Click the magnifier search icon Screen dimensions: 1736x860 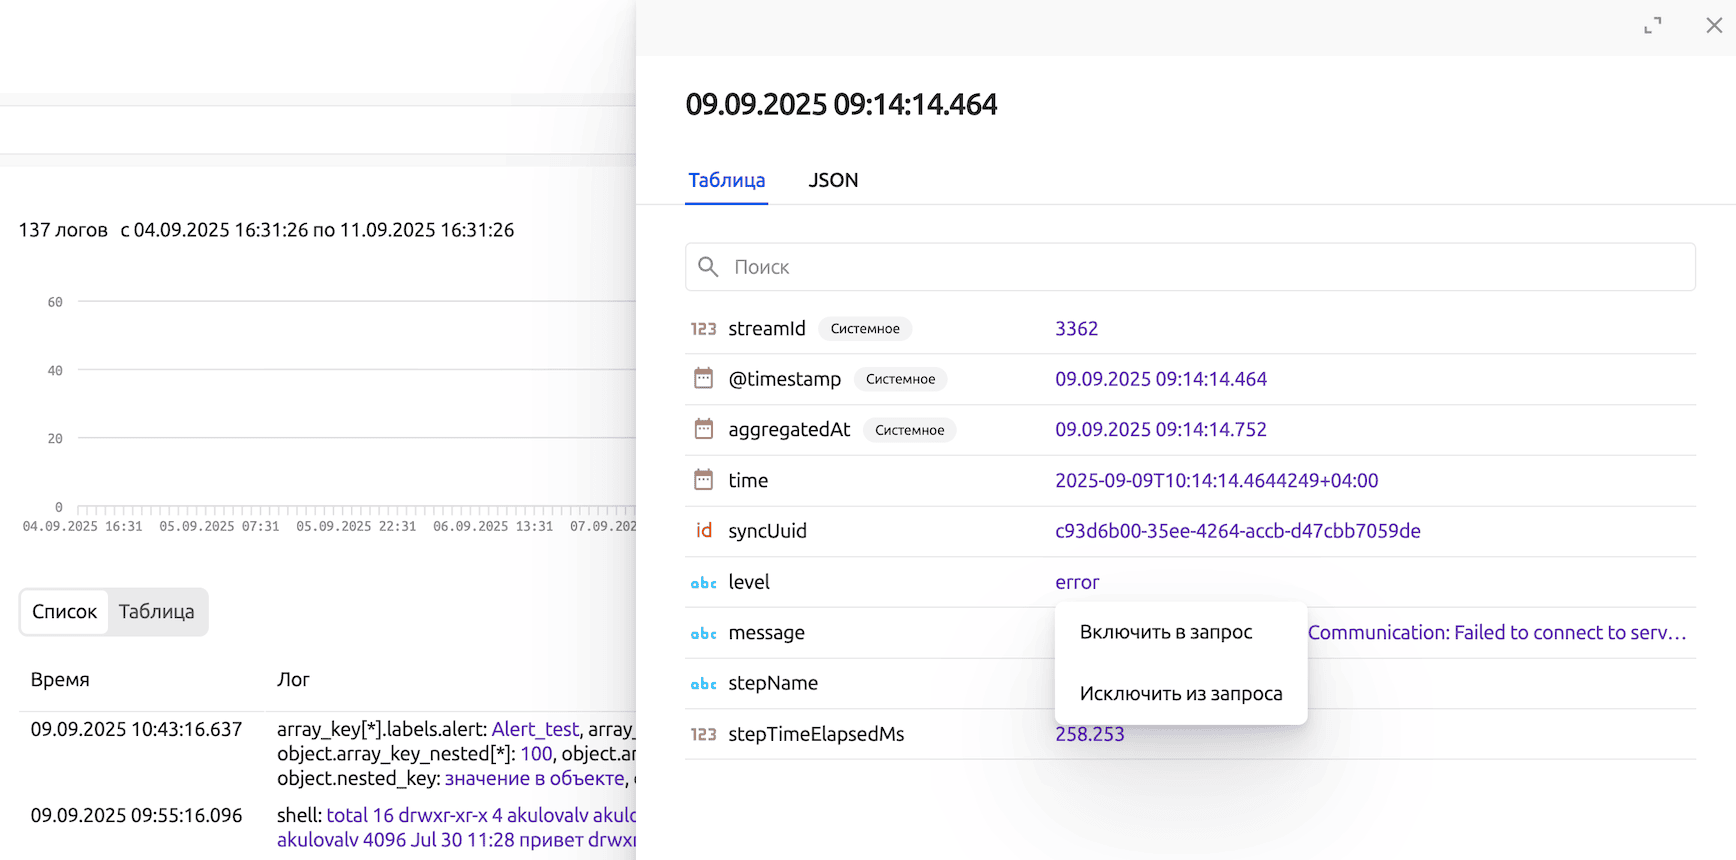coord(708,267)
